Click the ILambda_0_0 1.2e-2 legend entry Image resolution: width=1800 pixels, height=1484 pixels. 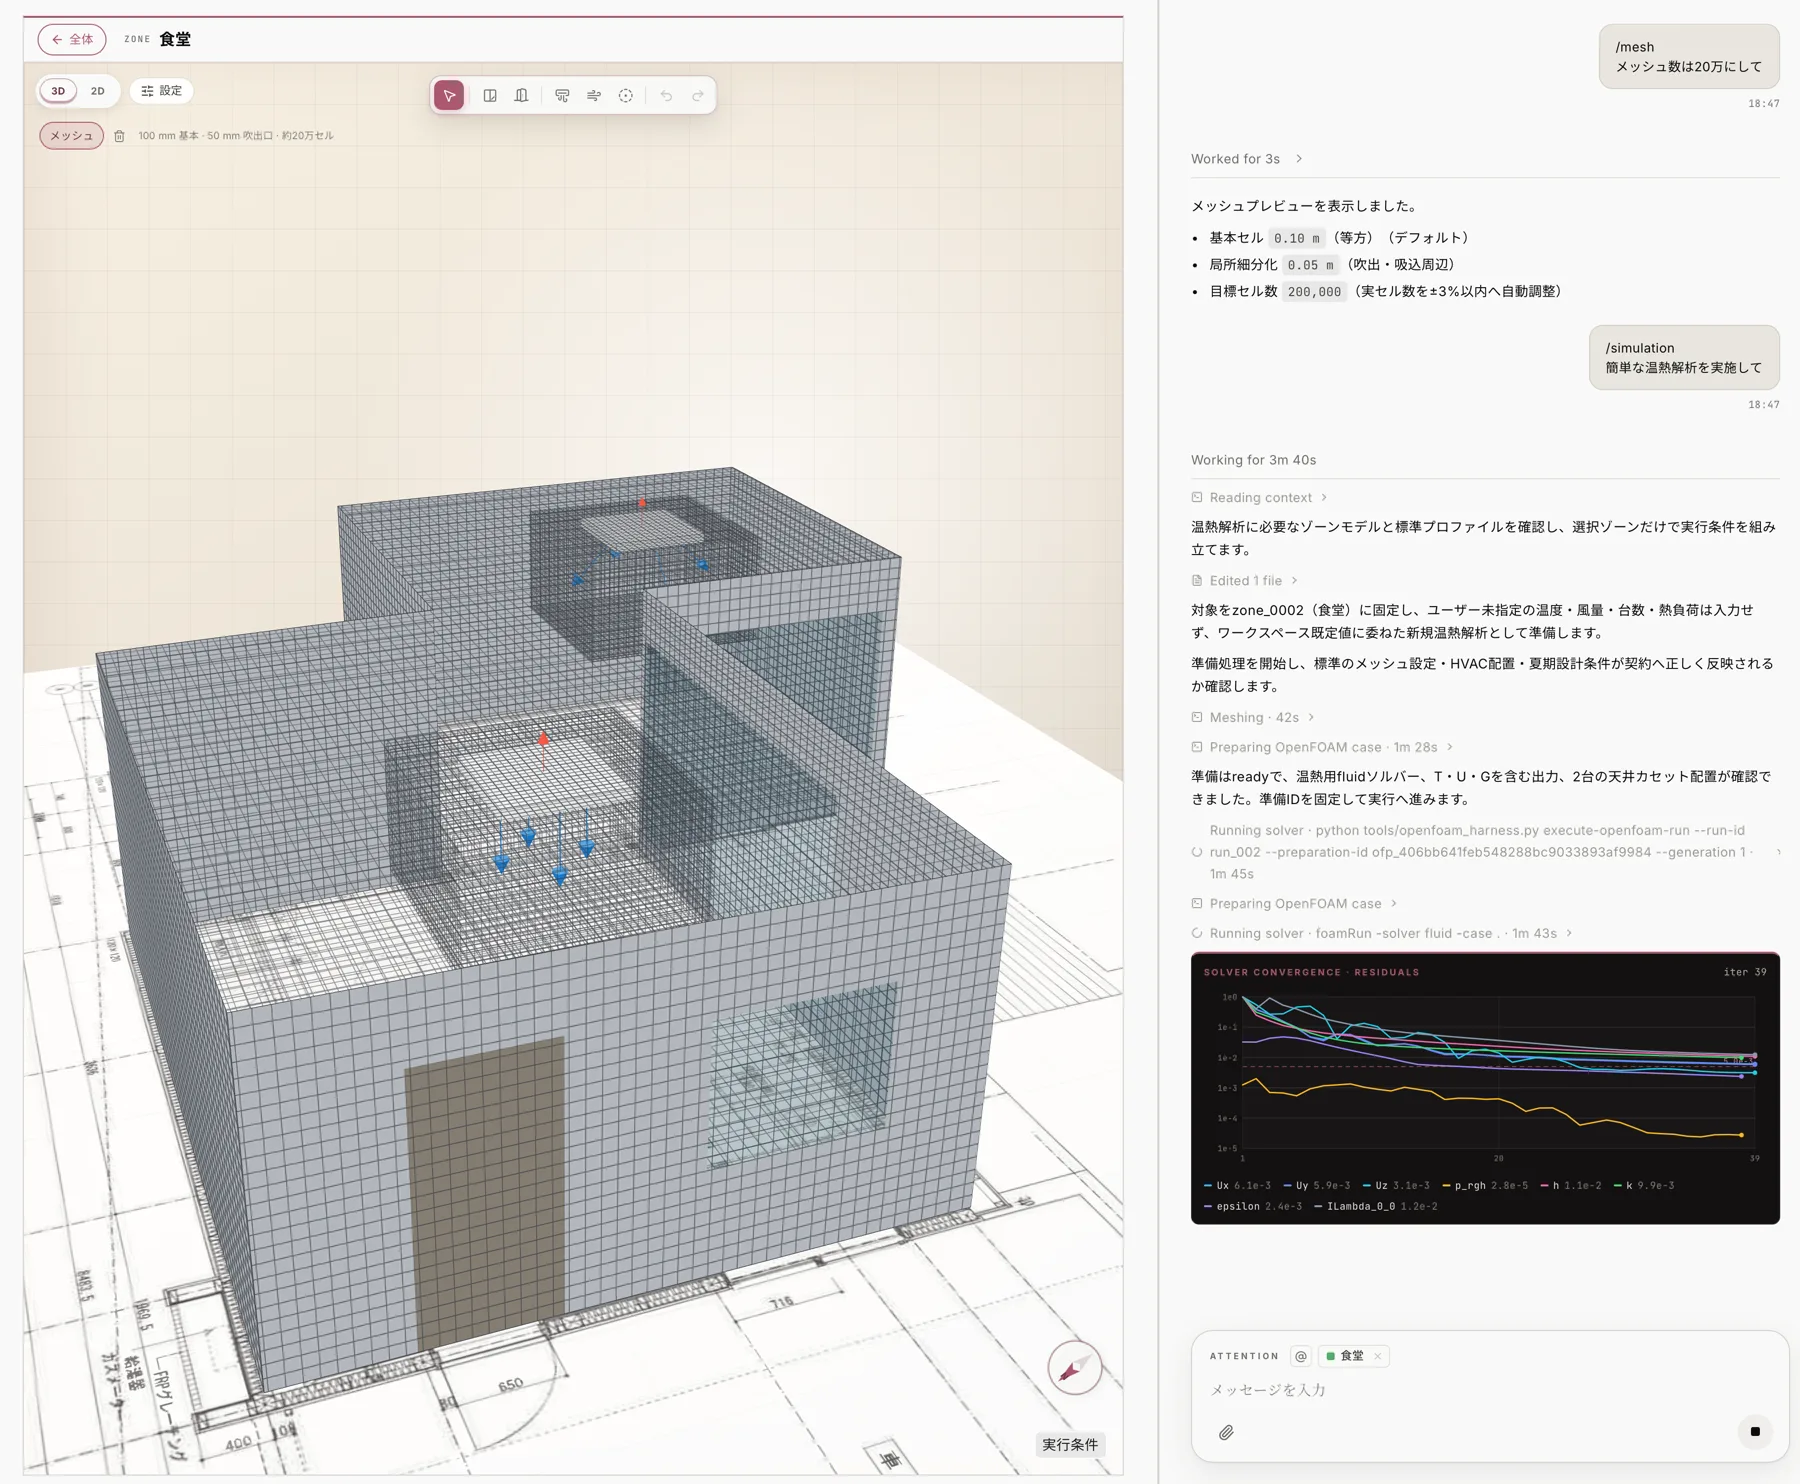coord(1375,1206)
